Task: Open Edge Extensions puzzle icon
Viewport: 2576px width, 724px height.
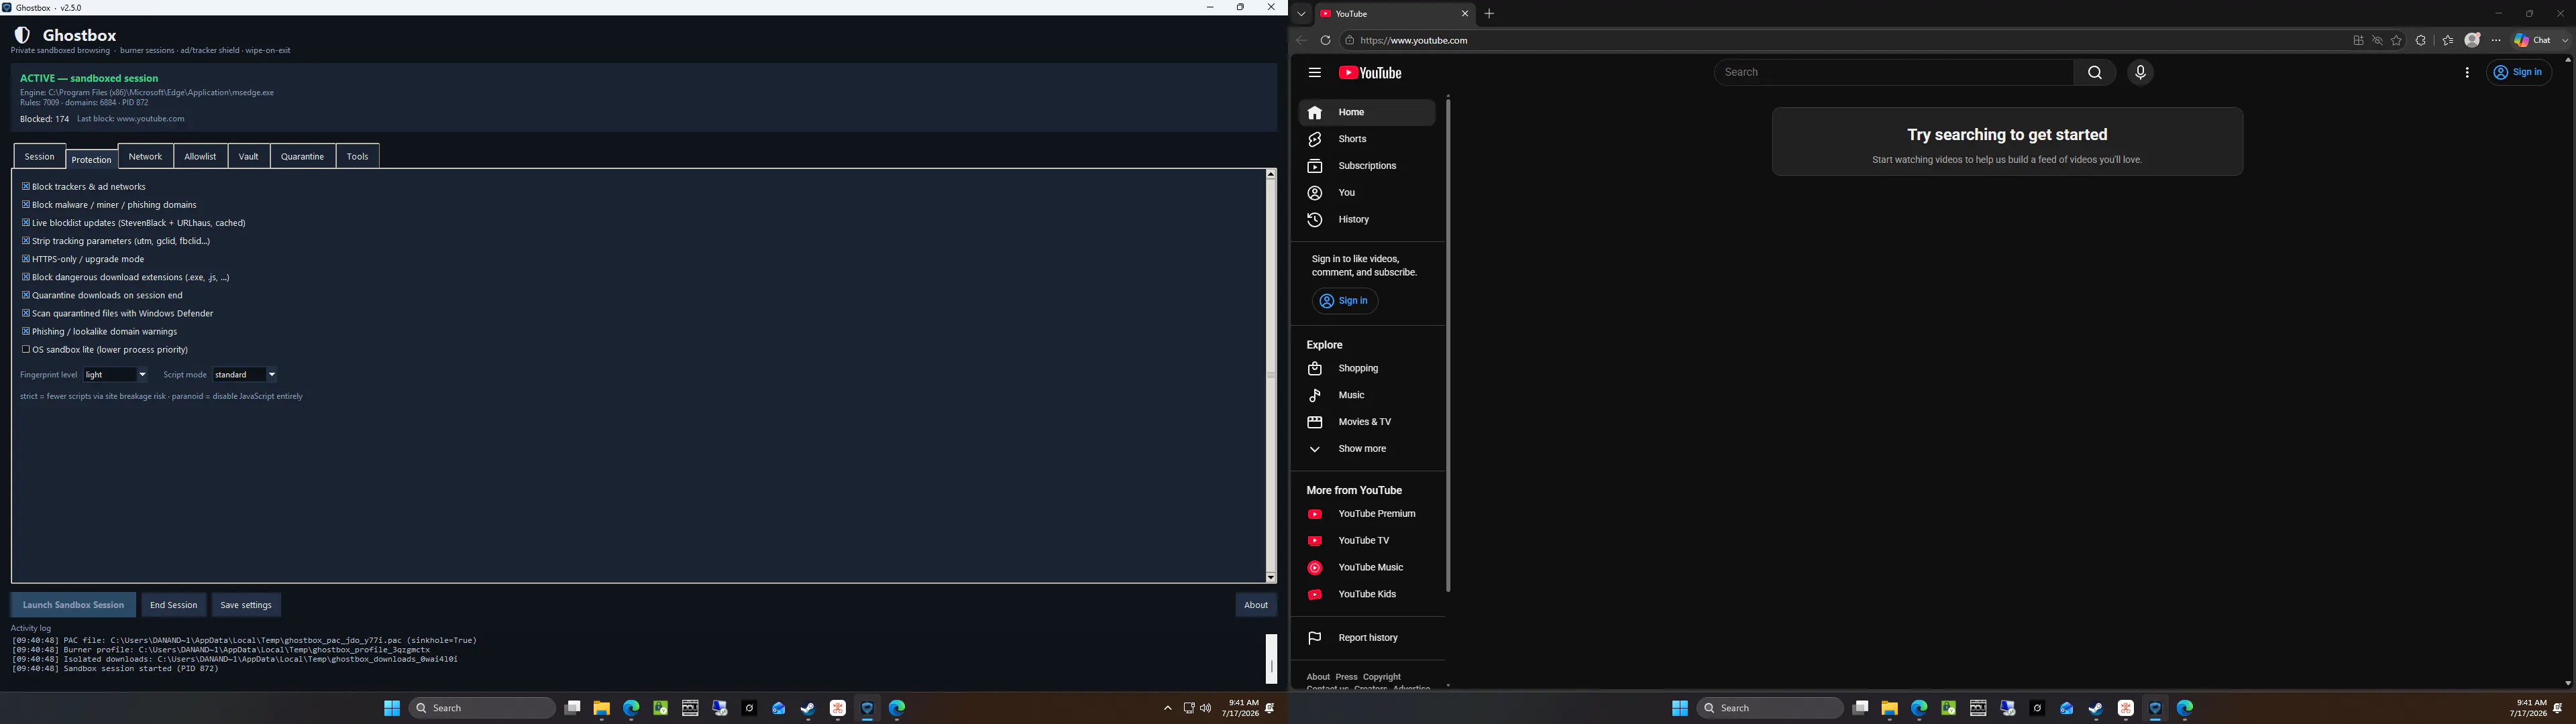Action: pyautogui.click(x=2421, y=41)
